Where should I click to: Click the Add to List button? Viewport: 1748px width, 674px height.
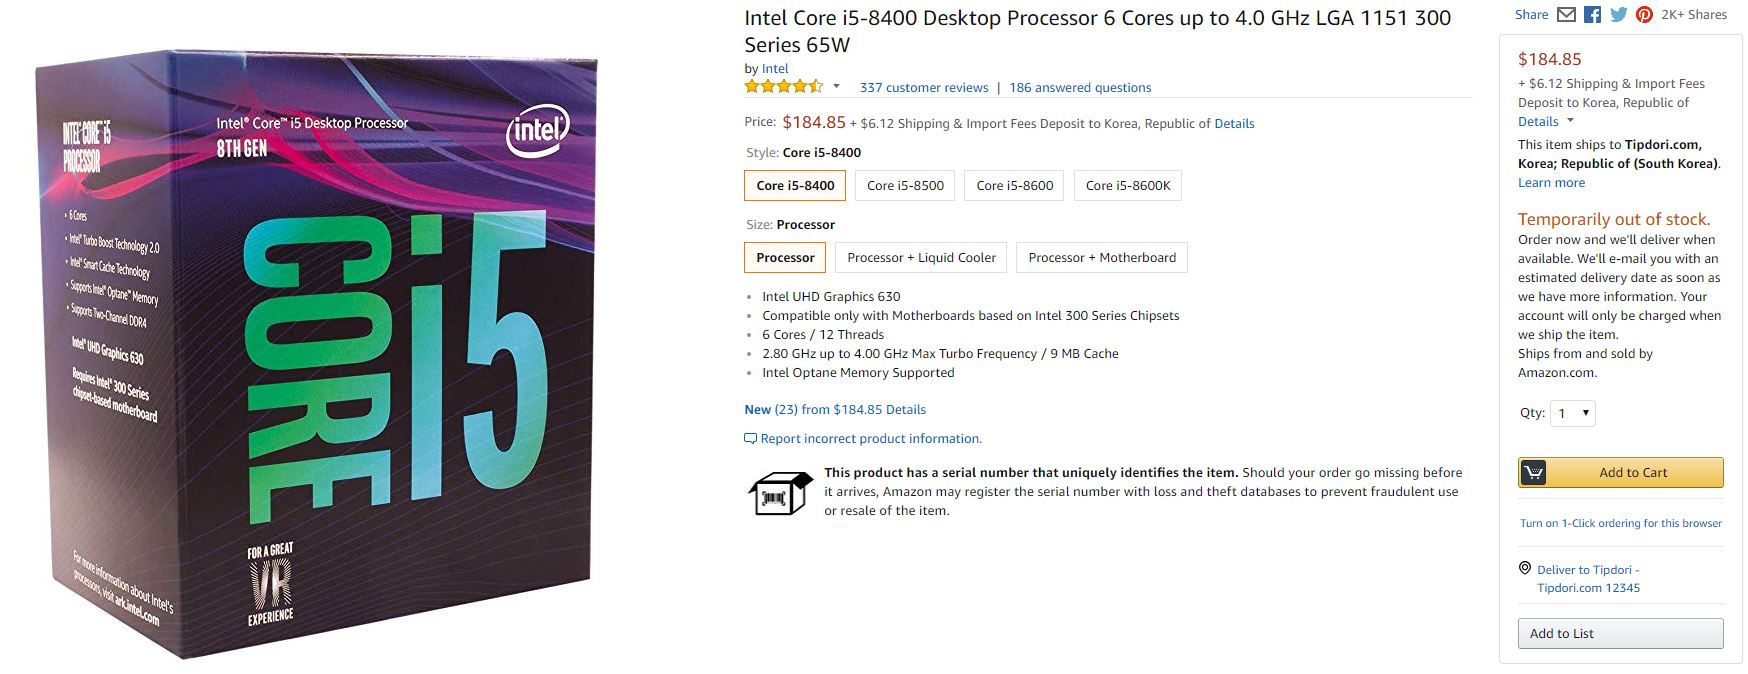click(1620, 634)
